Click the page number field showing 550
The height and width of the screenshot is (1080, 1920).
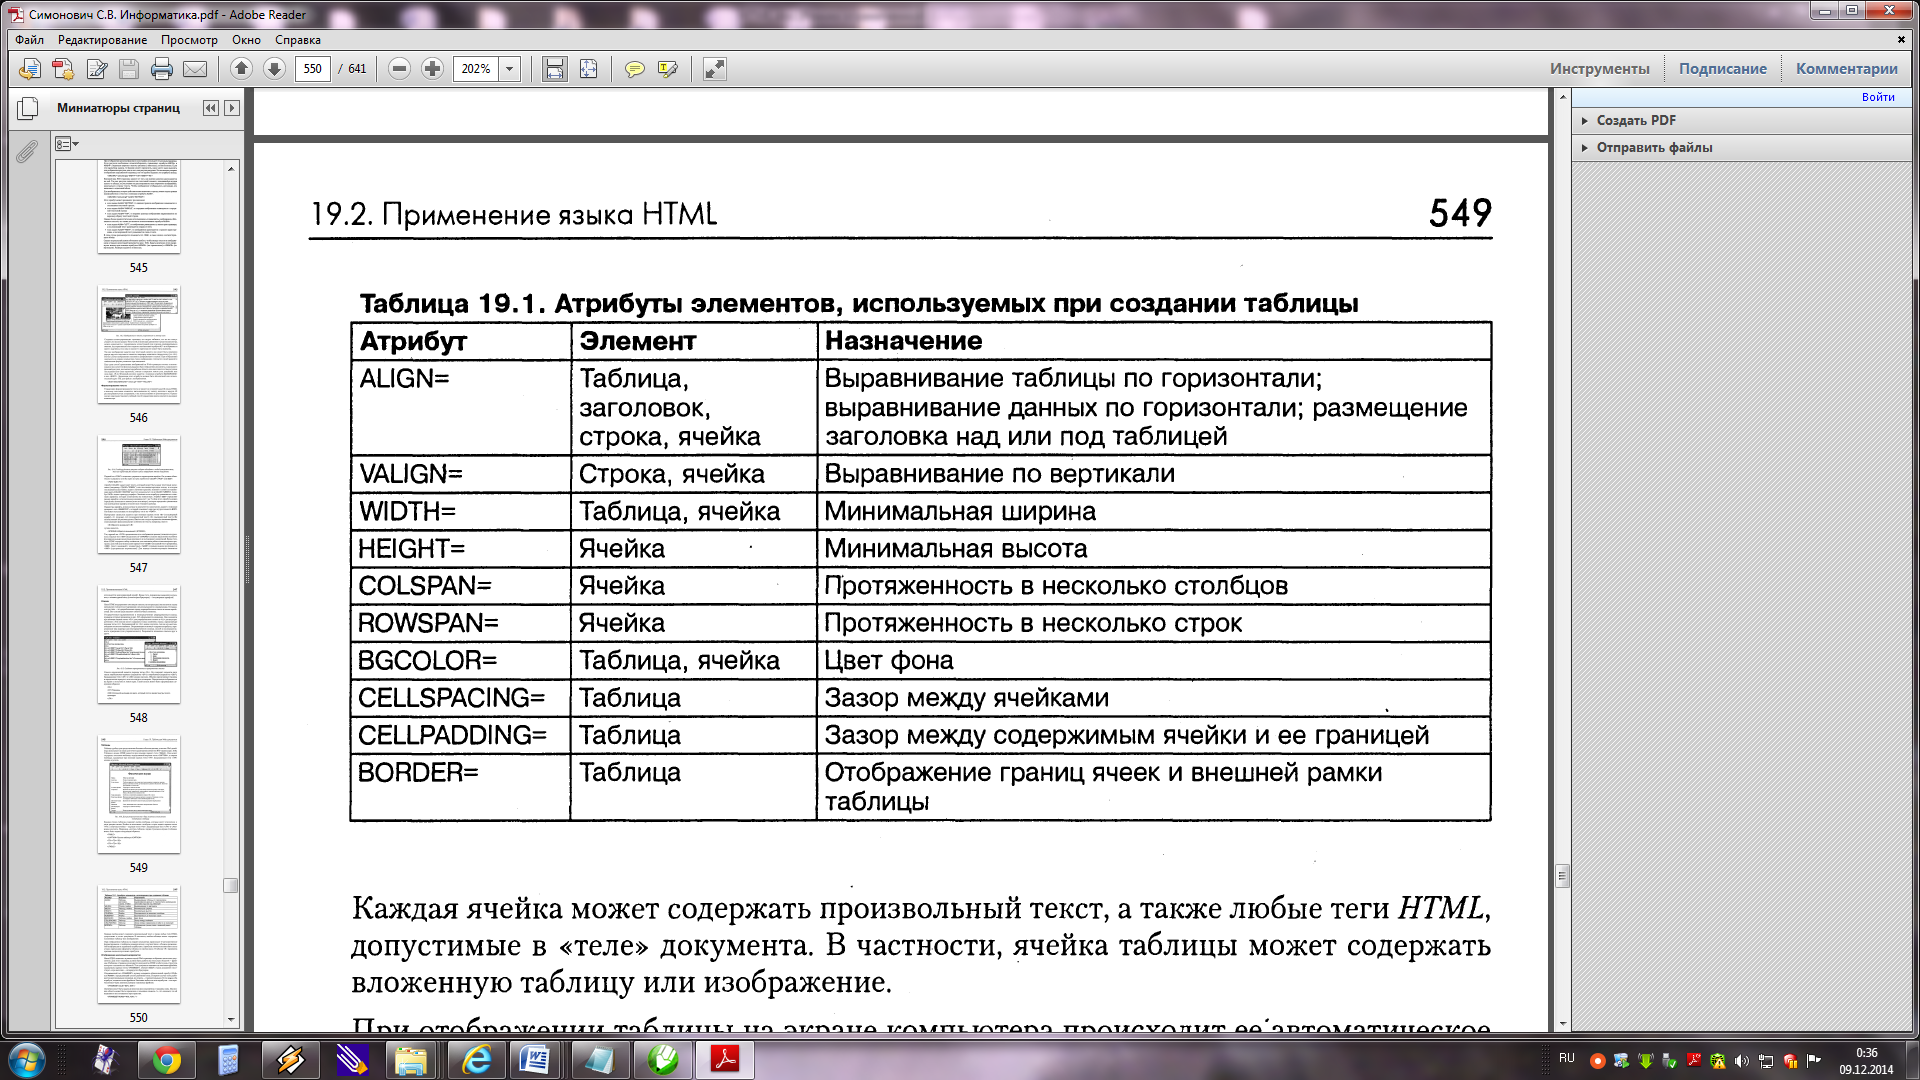point(313,69)
